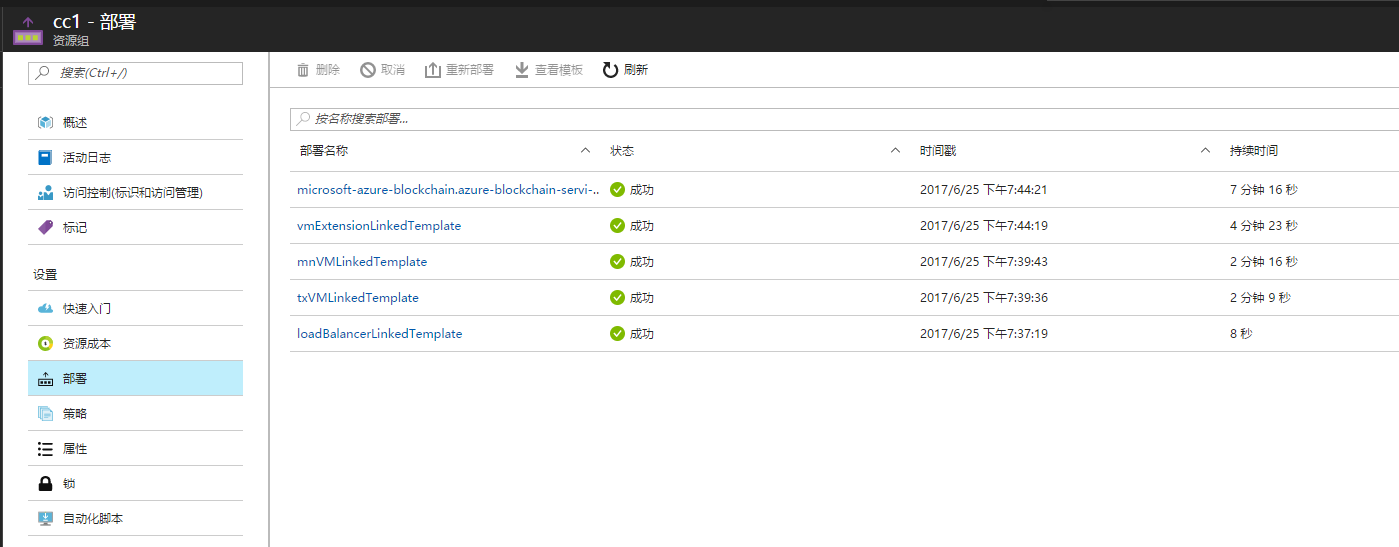Open 活动日志 activity log

pyautogui.click(x=86, y=158)
